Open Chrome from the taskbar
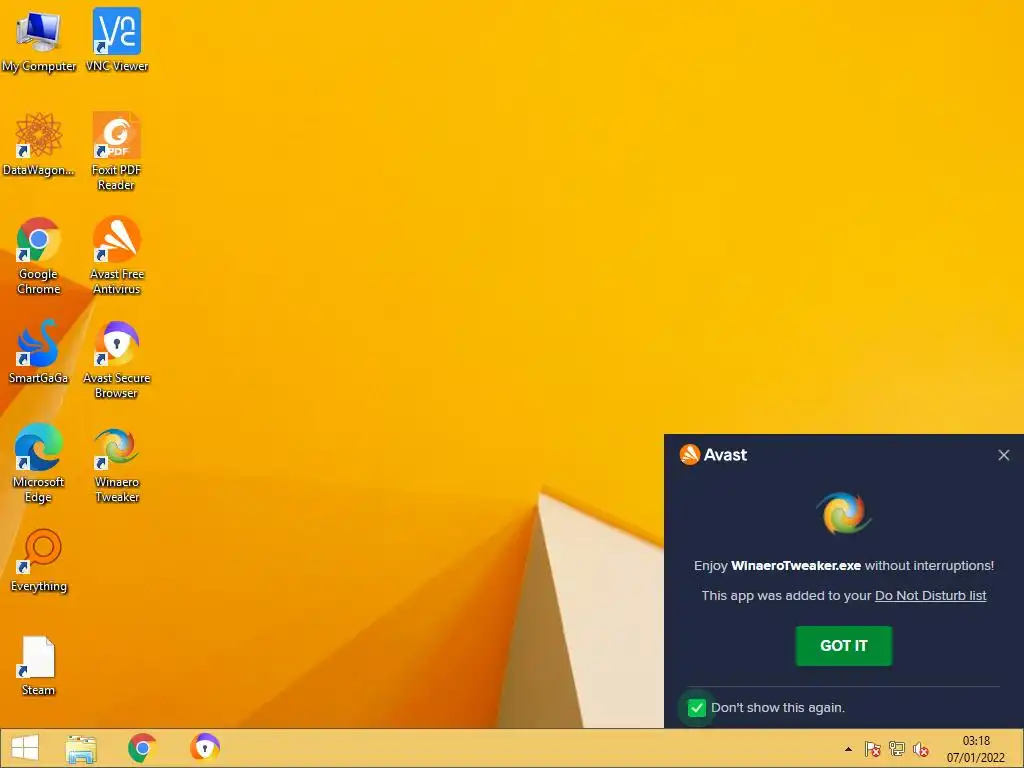The height and width of the screenshot is (768, 1024). coord(142,748)
